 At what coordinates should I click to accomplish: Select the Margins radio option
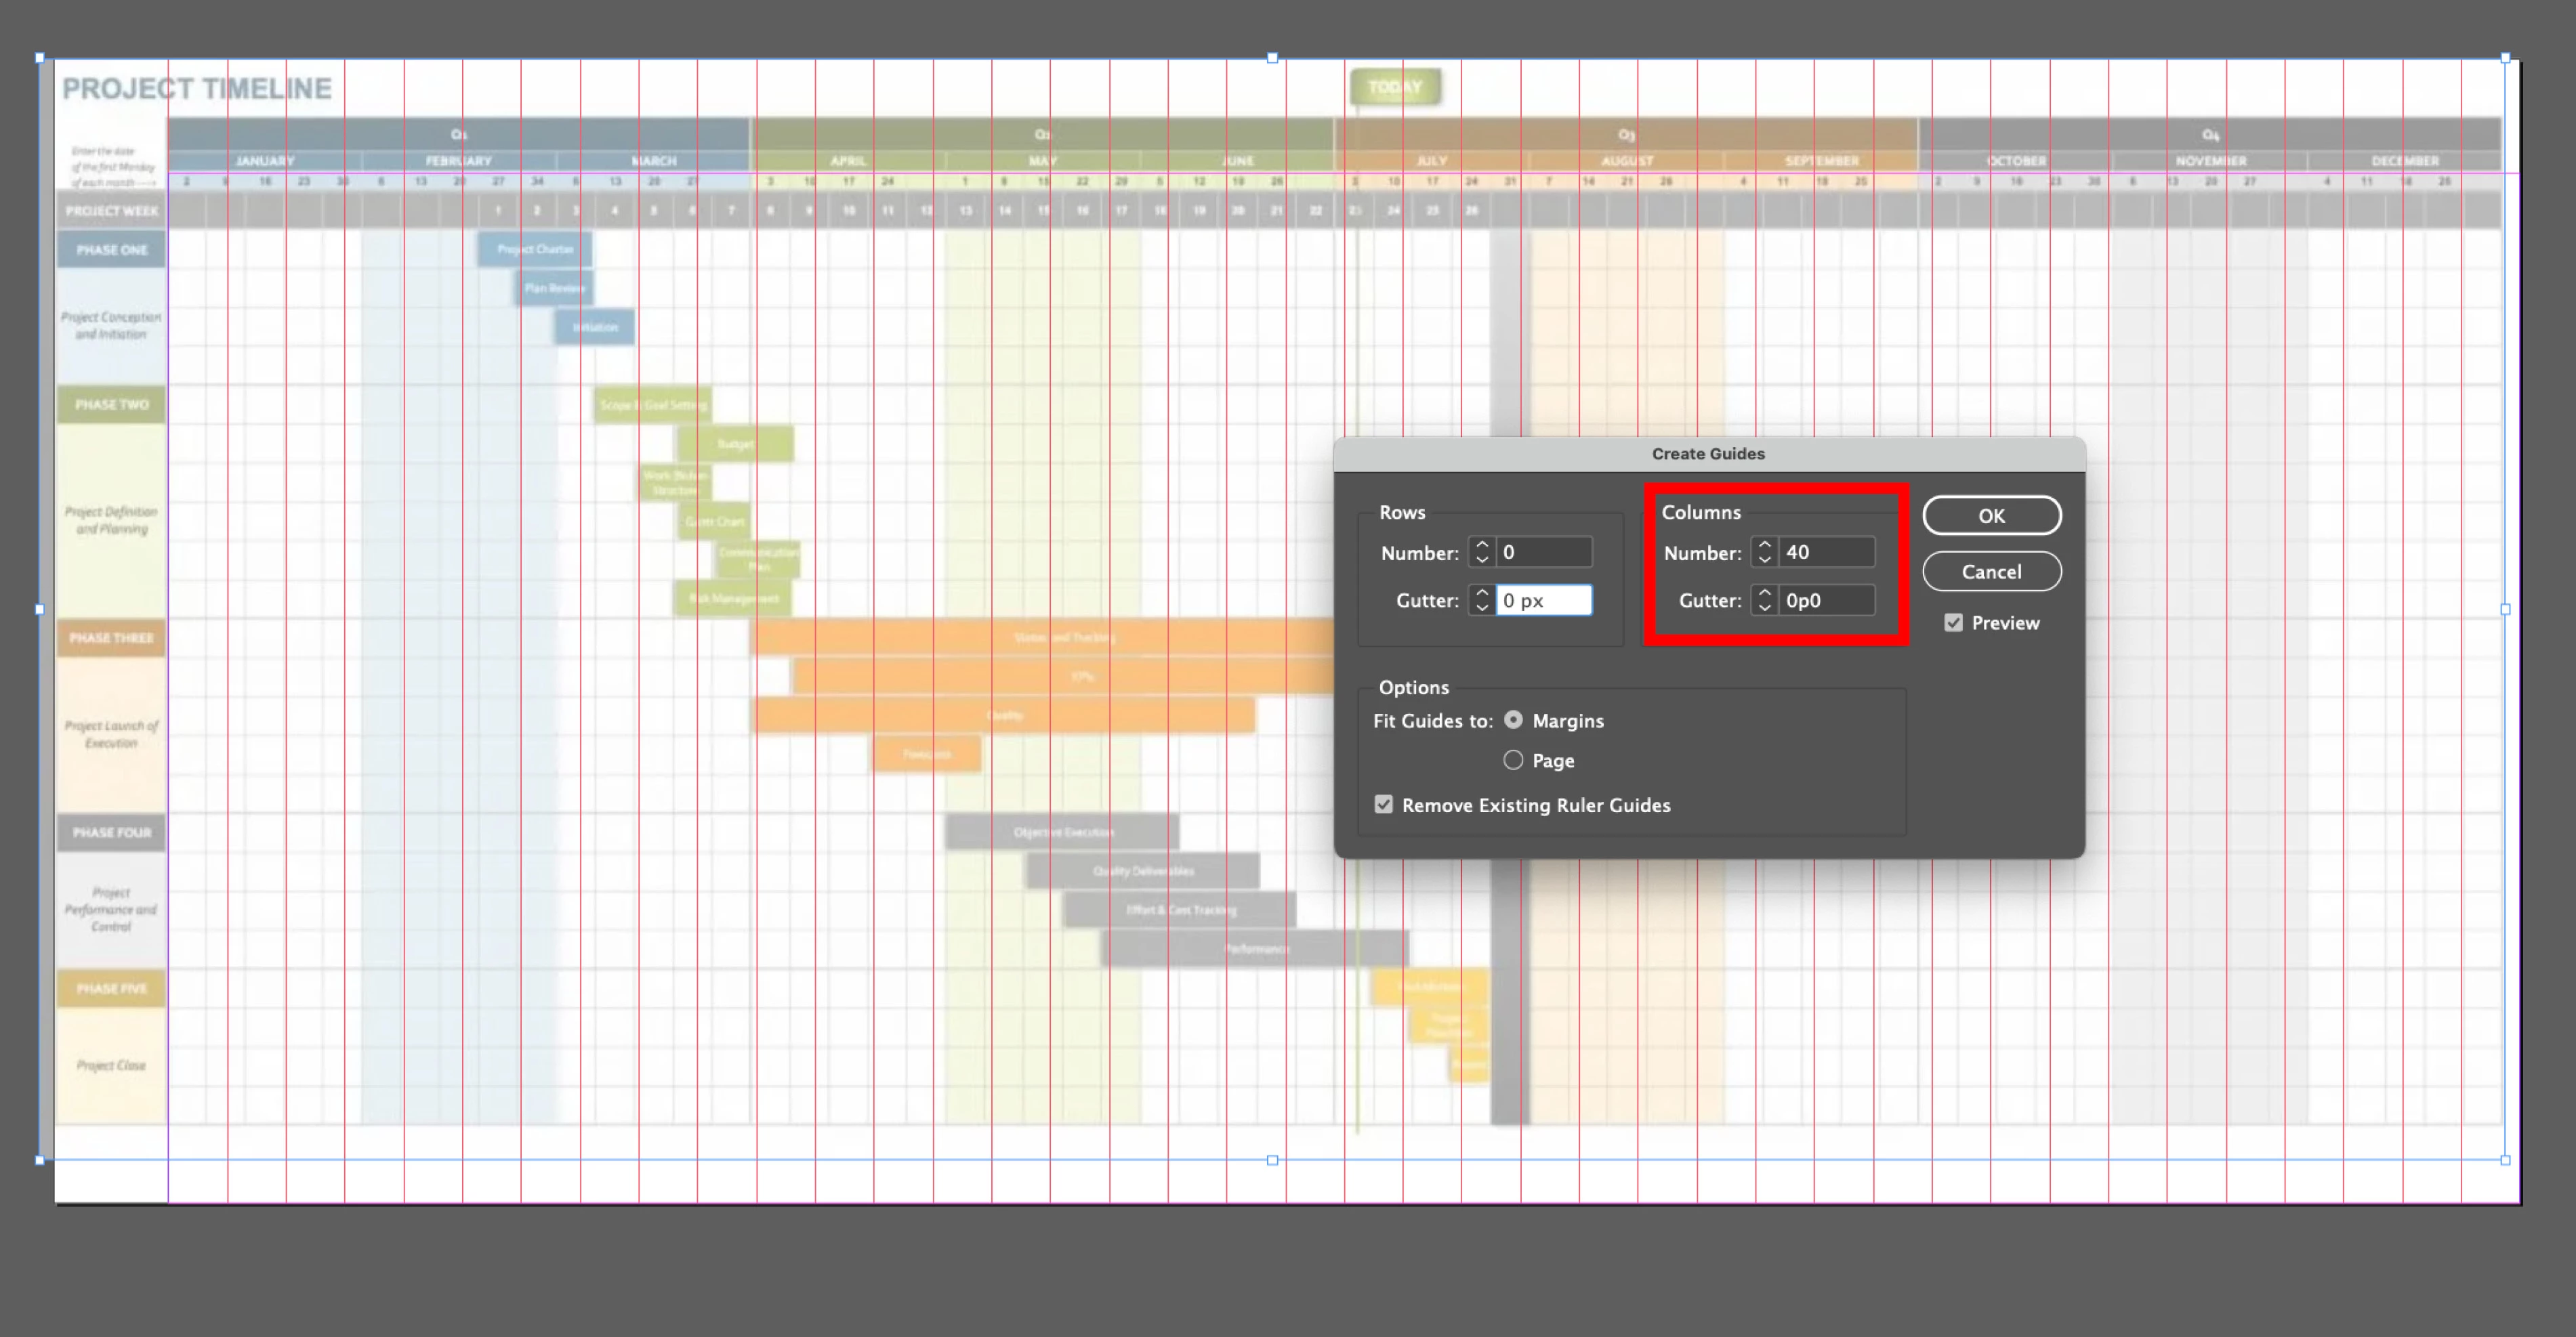[x=1513, y=720]
